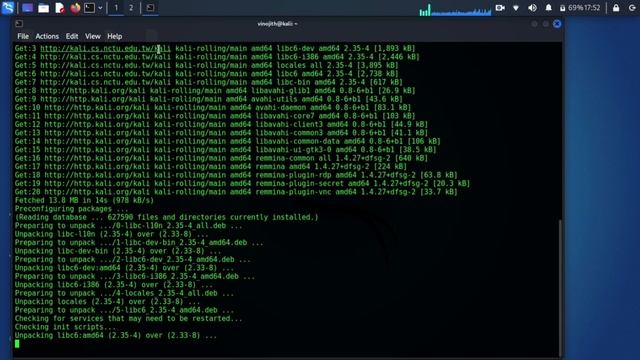Open the Help menu
The height and width of the screenshot is (360, 640).
[115, 36]
